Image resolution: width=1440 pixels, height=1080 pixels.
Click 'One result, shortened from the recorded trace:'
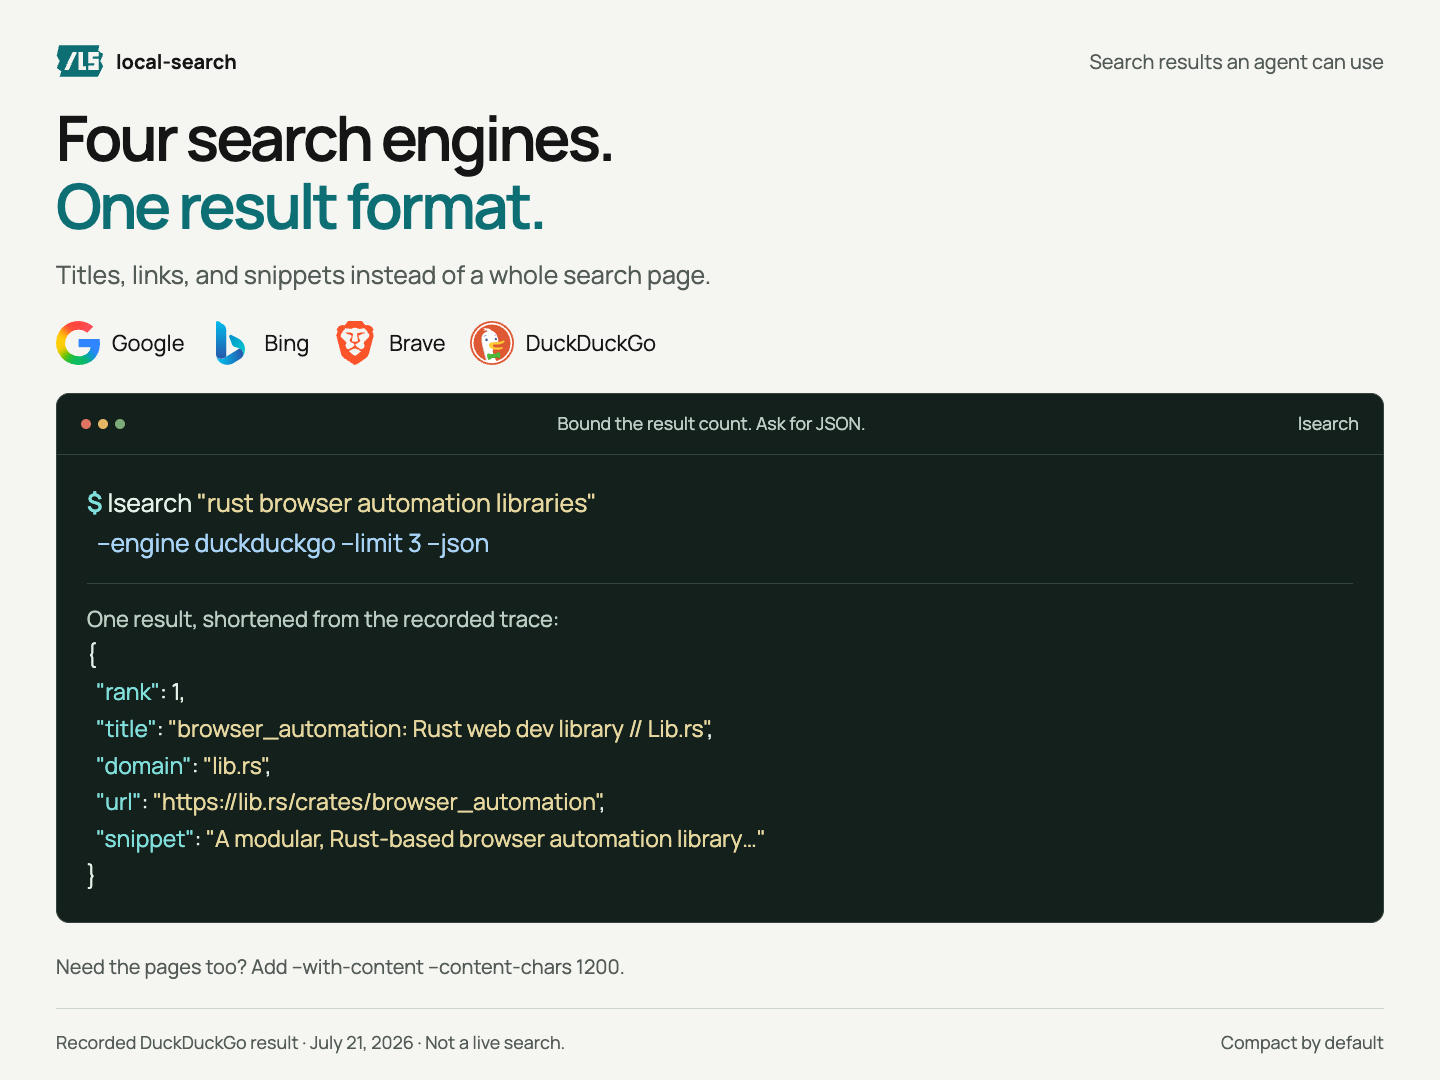(323, 619)
